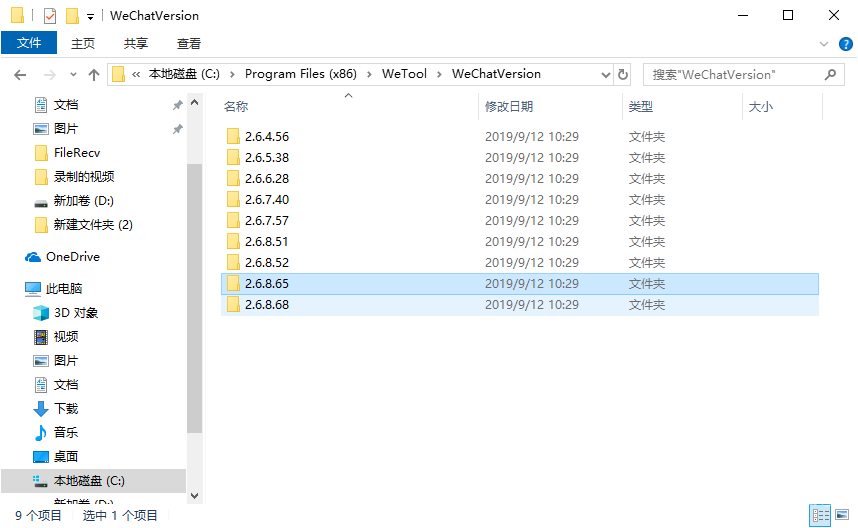The height and width of the screenshot is (528, 858).
Task: Open the quick access toolbar customize dropdown
Action: (90, 17)
